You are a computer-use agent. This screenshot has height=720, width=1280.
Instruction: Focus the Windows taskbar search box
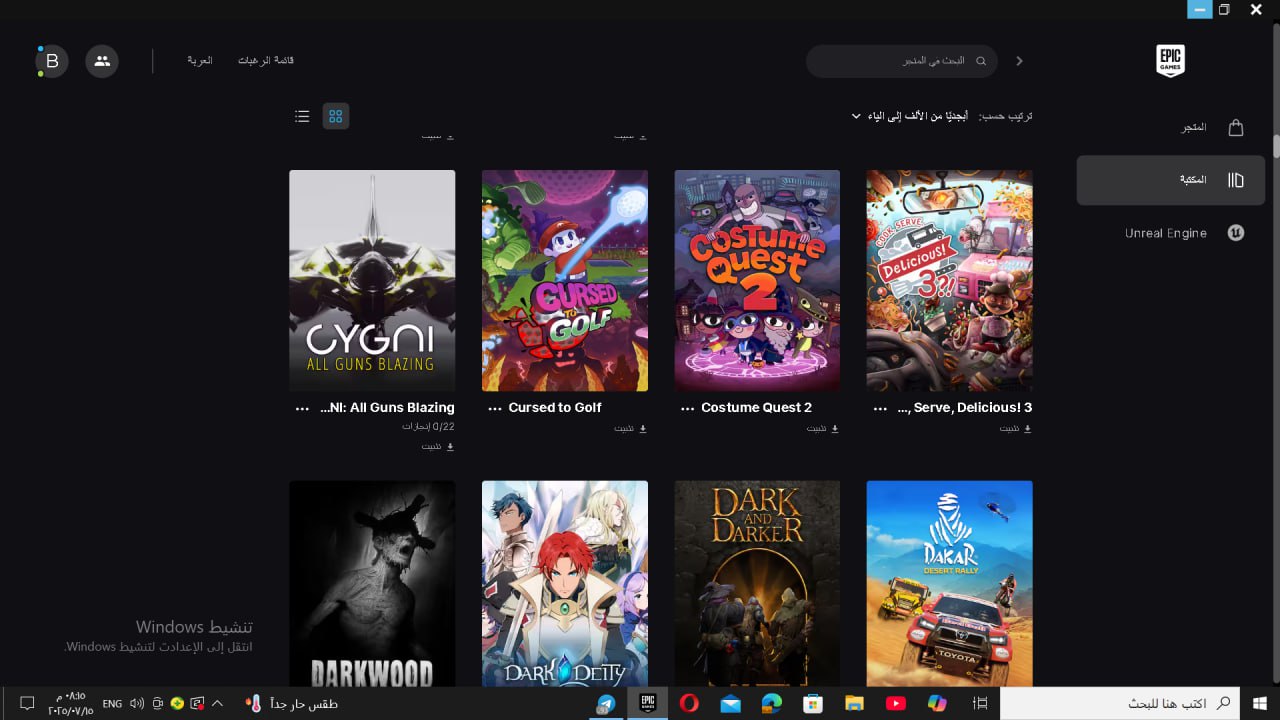tap(1120, 703)
